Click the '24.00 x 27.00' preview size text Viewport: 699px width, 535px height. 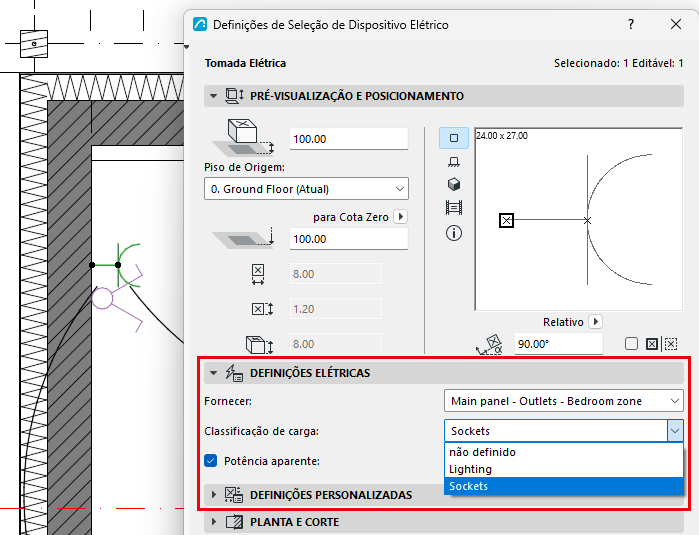click(x=502, y=136)
